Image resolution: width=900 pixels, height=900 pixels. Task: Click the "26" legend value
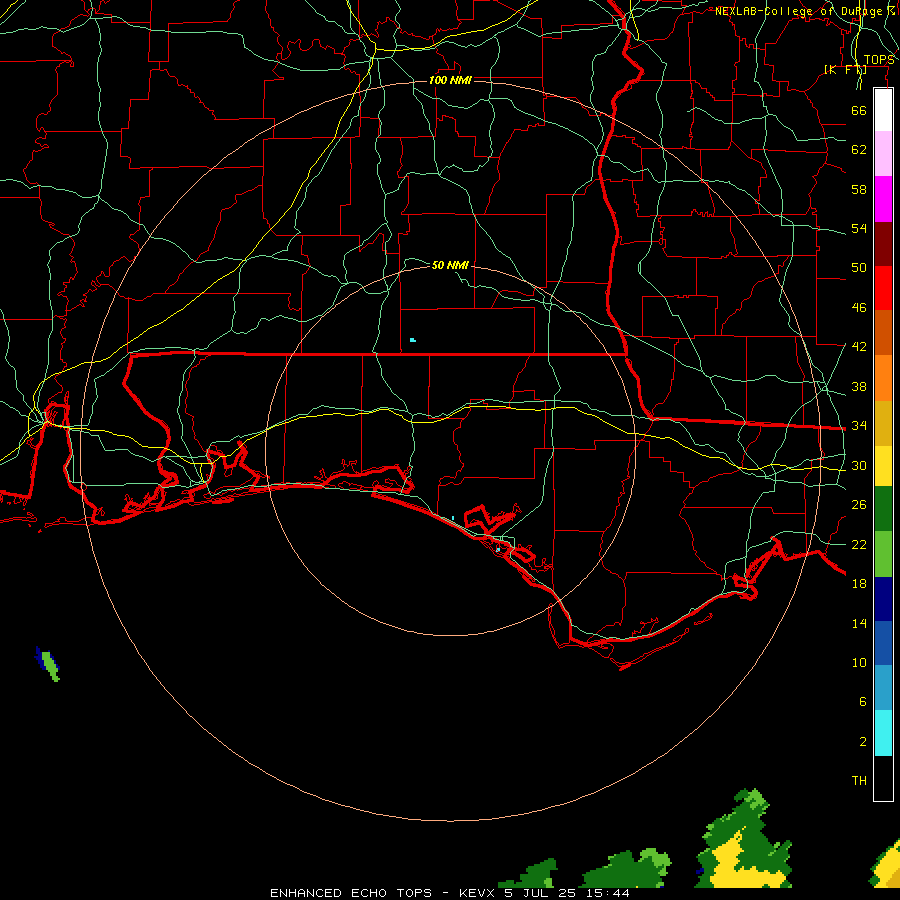(x=859, y=505)
